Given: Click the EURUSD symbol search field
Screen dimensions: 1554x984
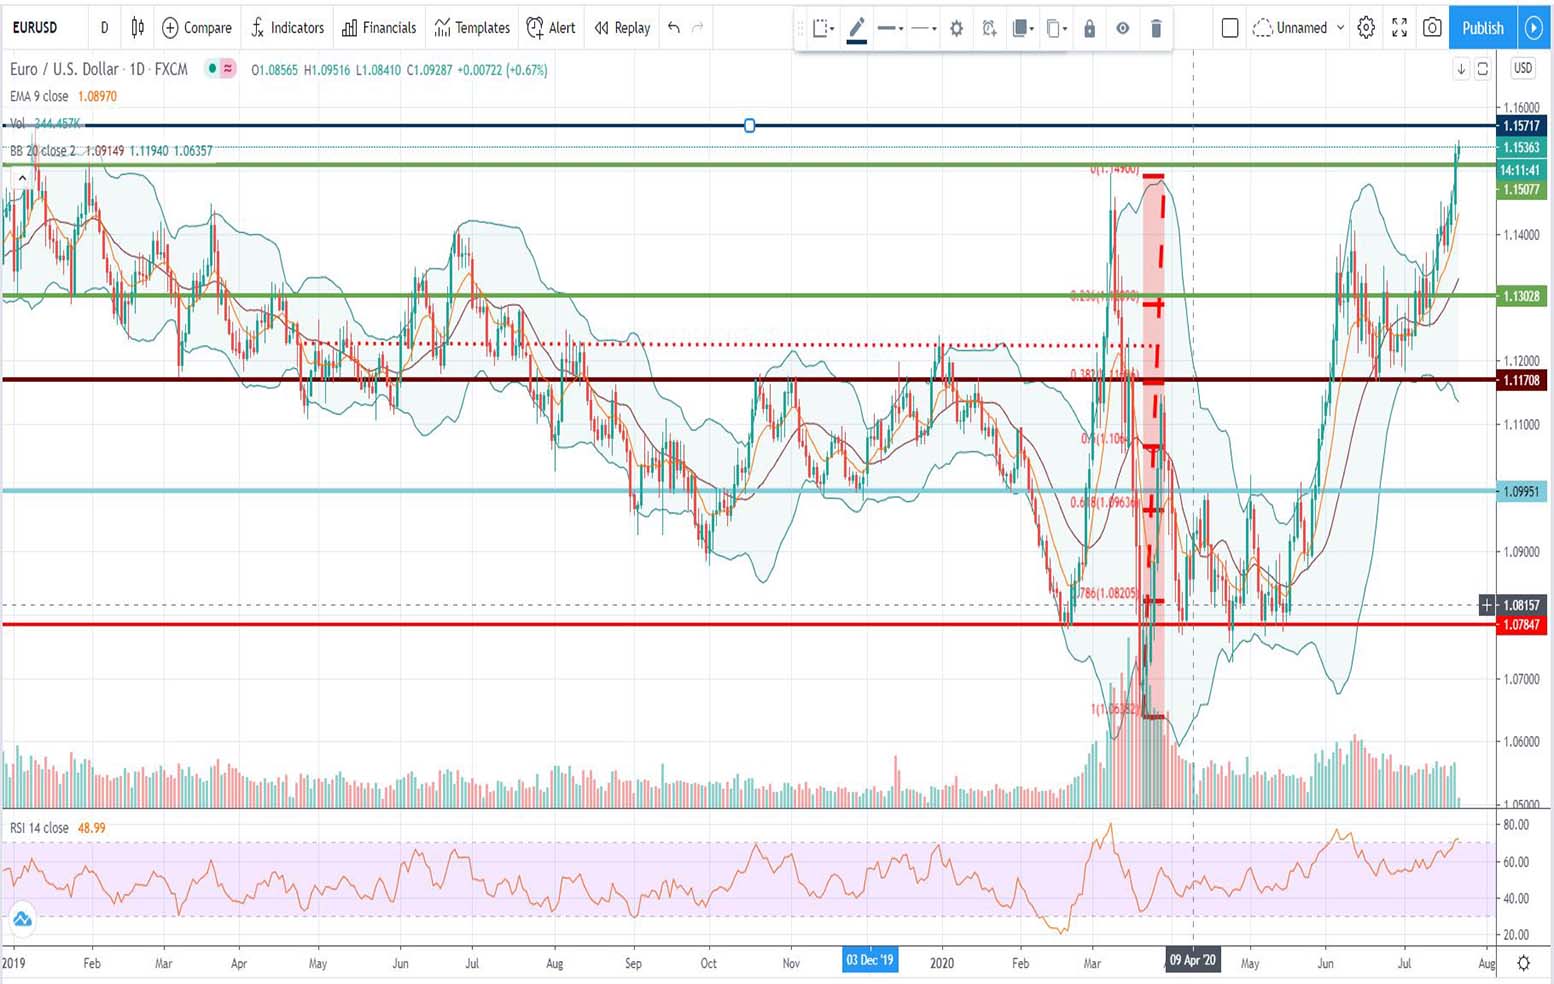Looking at the screenshot, I should (x=36, y=28).
